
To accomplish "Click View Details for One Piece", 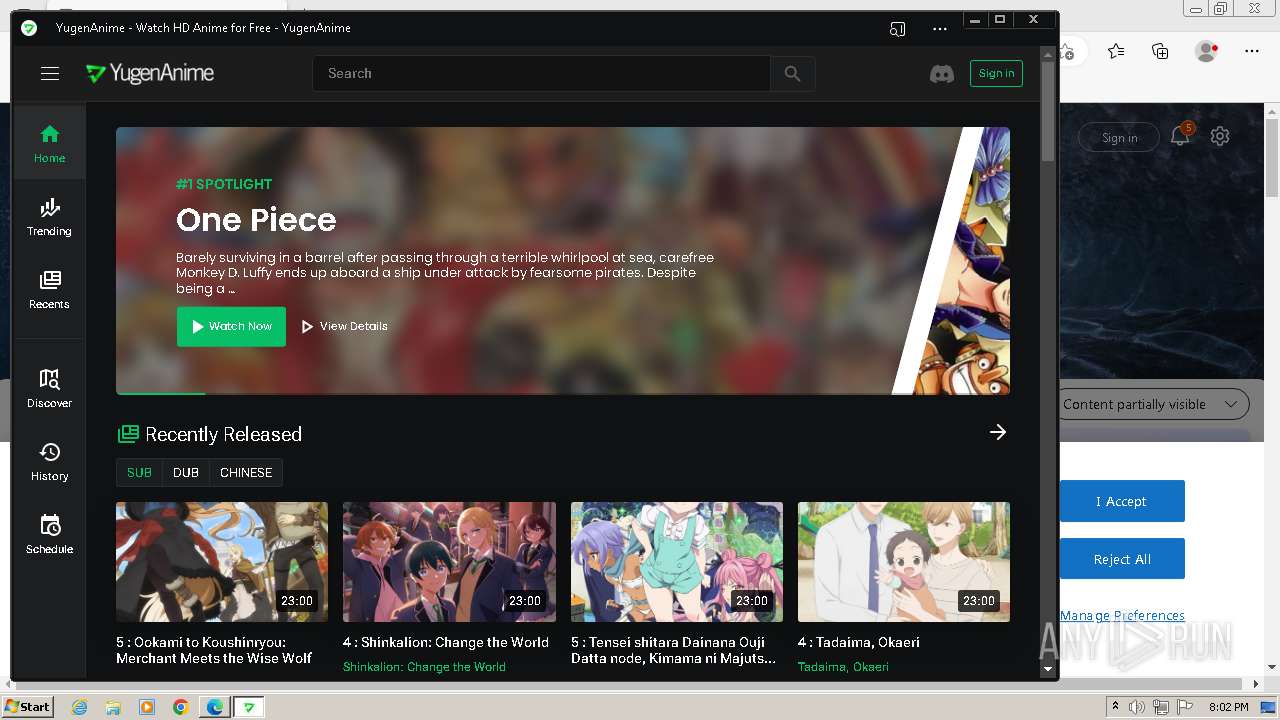I will [x=344, y=326].
